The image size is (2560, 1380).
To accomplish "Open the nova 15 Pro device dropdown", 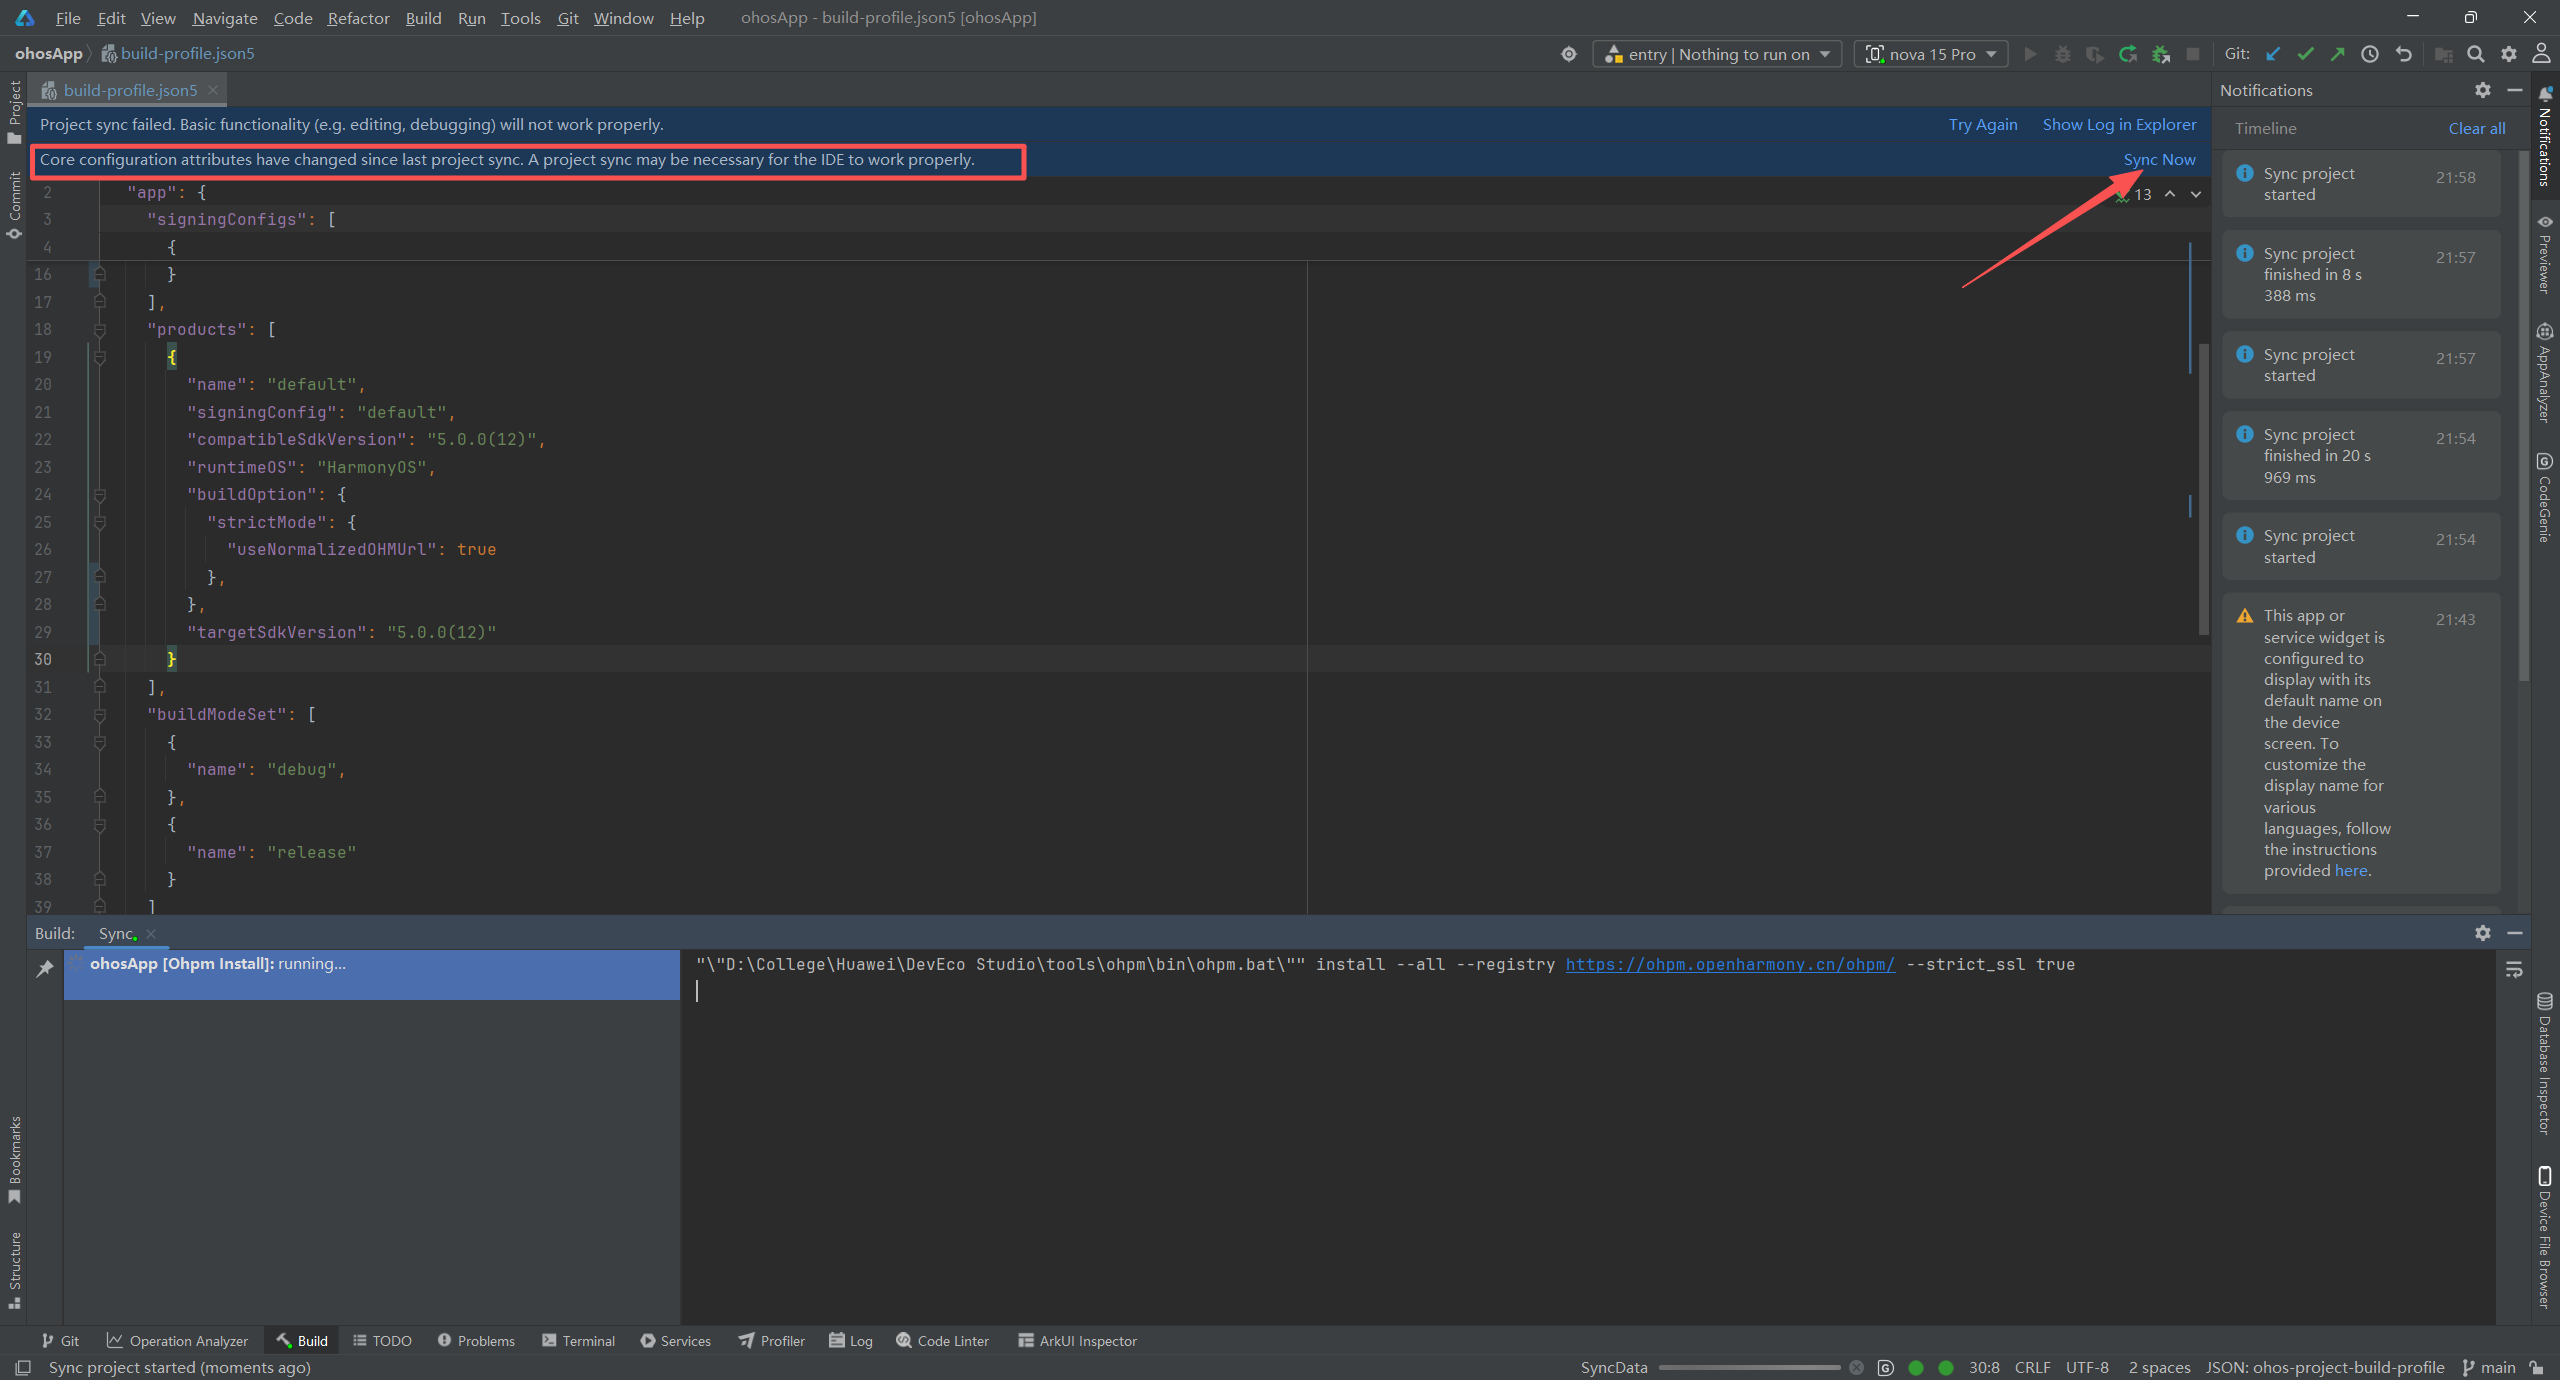I will [1930, 54].
